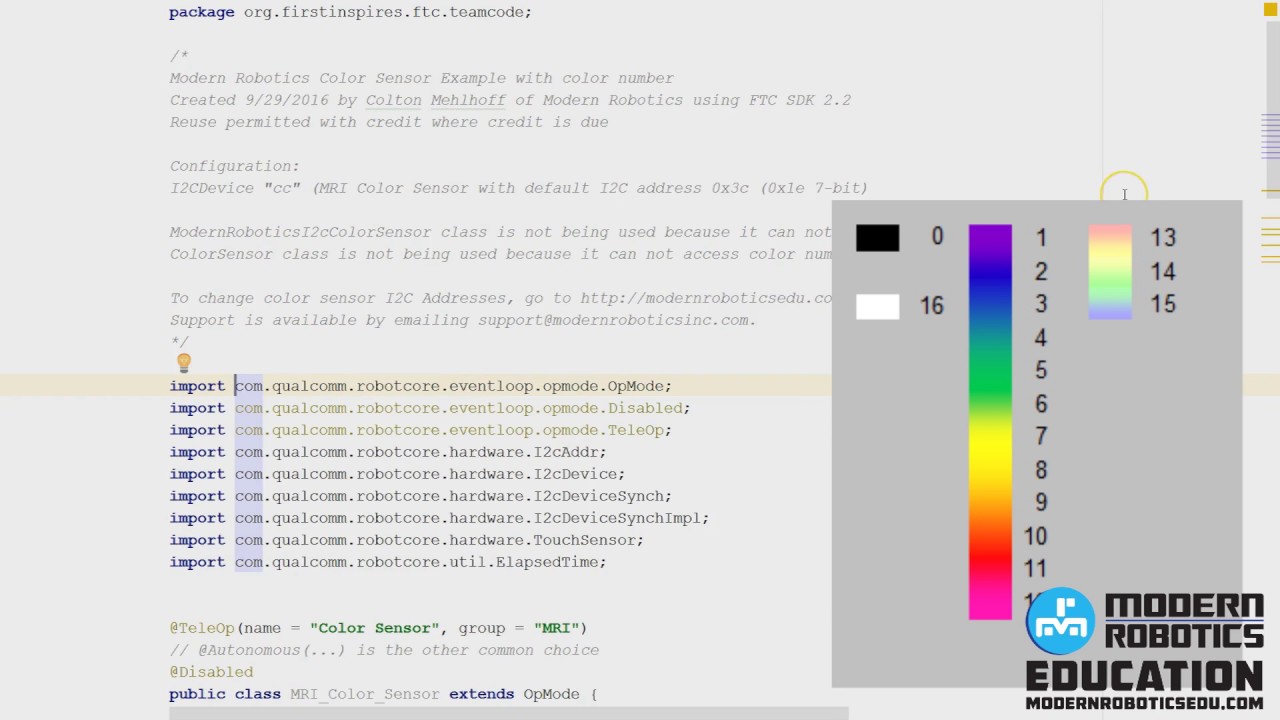Click the I2CDevice "cc" comment line
1280x720 pixels.
(x=518, y=188)
